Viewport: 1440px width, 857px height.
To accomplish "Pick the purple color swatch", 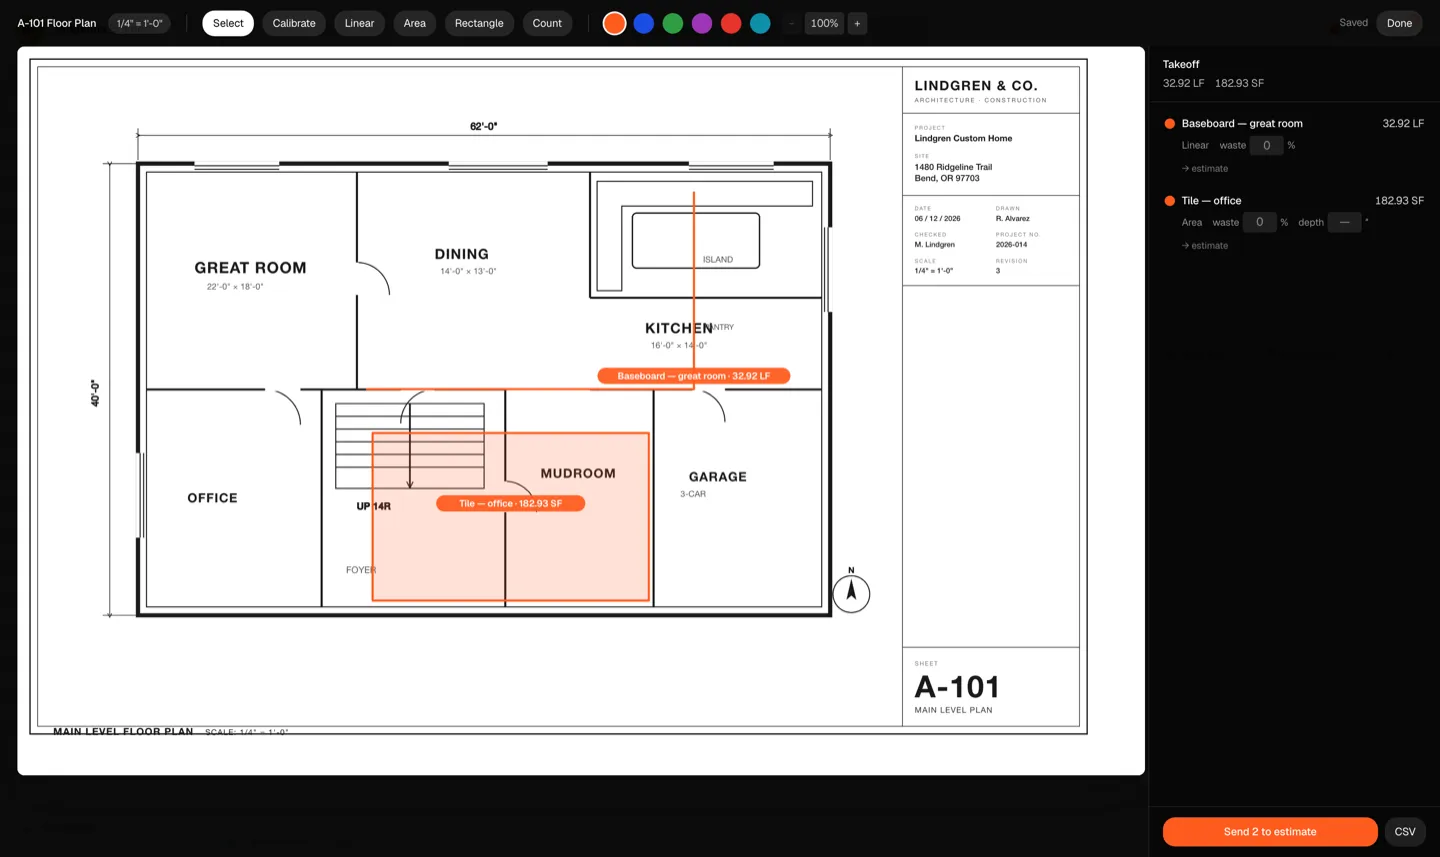I will [x=702, y=23].
